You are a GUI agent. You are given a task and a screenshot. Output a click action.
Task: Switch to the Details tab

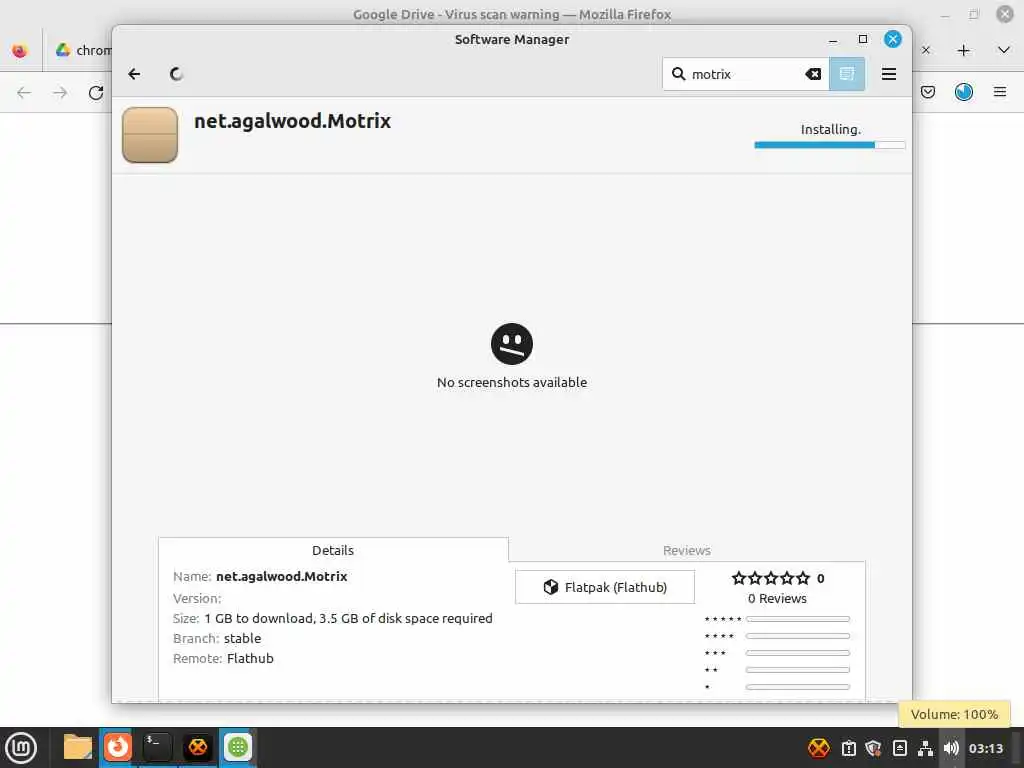pos(333,550)
